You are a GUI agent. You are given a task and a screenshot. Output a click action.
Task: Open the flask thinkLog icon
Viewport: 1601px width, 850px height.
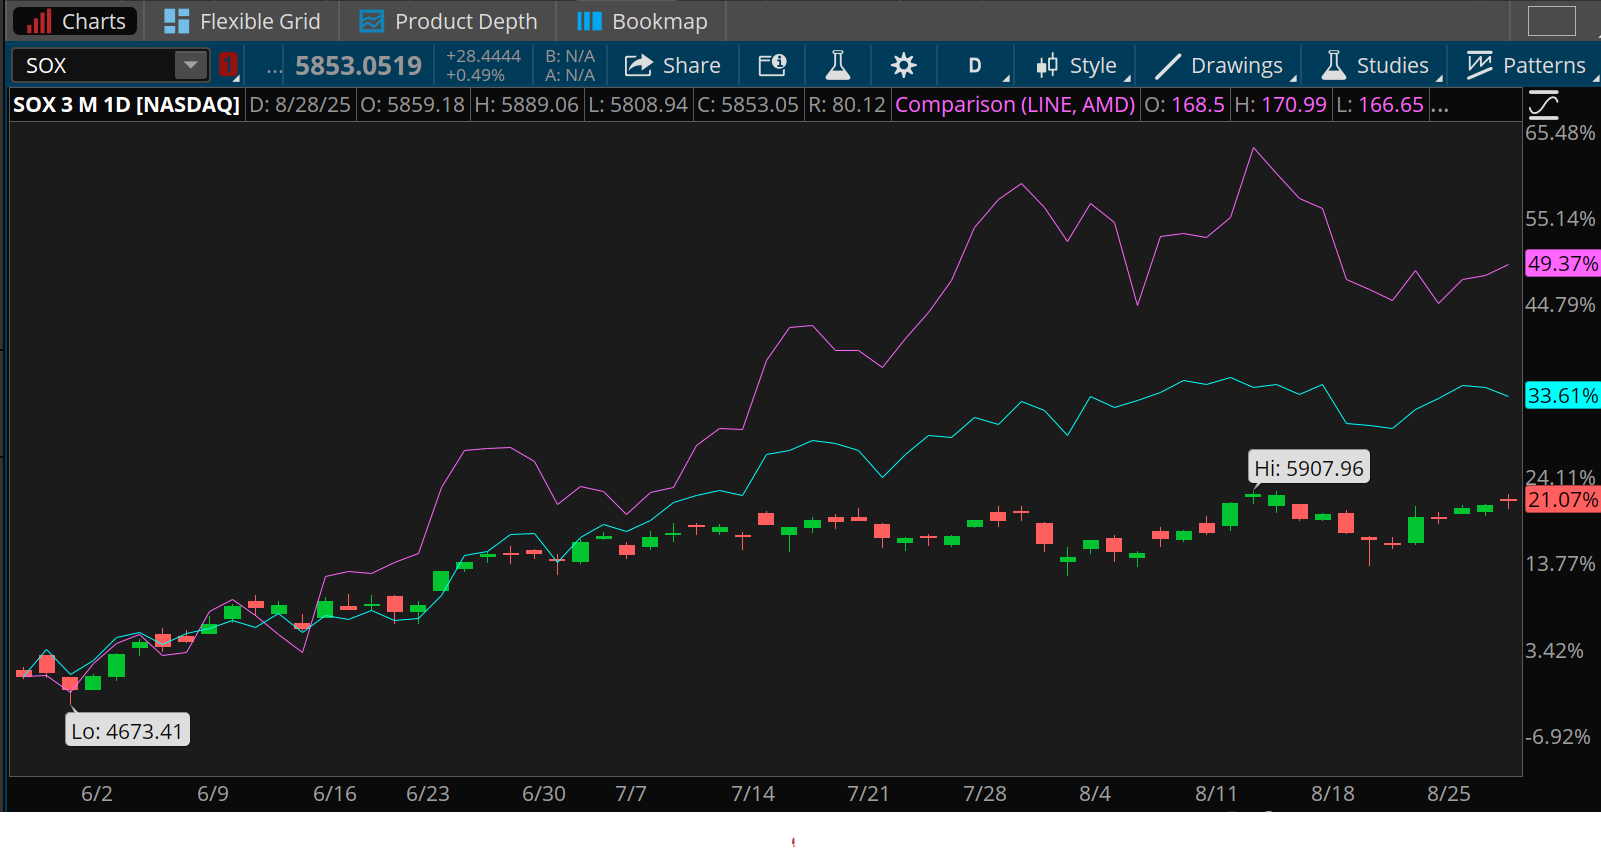(838, 65)
